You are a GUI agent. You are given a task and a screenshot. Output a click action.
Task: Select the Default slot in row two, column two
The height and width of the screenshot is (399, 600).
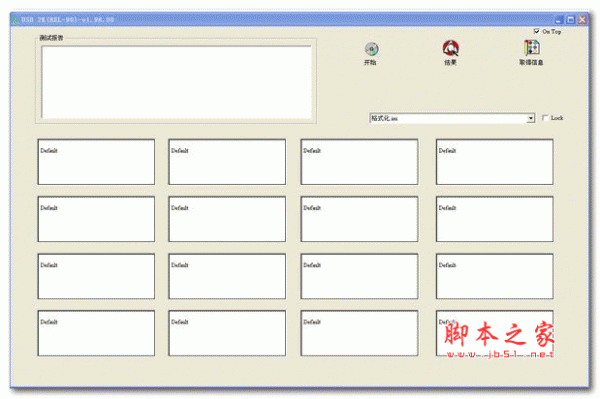pos(227,219)
